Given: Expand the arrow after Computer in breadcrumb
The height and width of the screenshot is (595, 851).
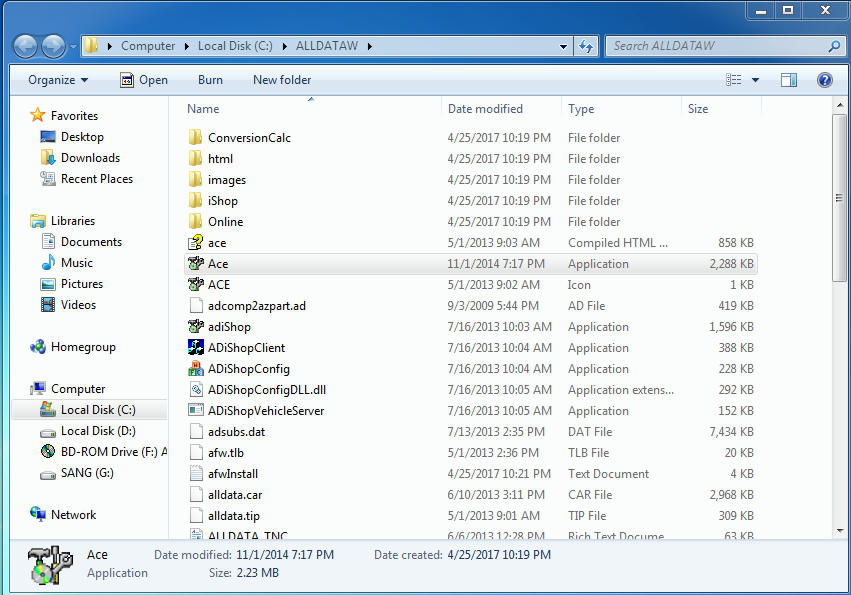Looking at the screenshot, I should [186, 47].
